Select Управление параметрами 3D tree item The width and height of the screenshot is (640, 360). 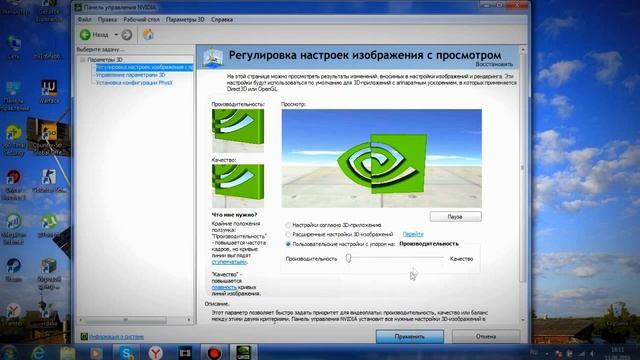(130, 75)
